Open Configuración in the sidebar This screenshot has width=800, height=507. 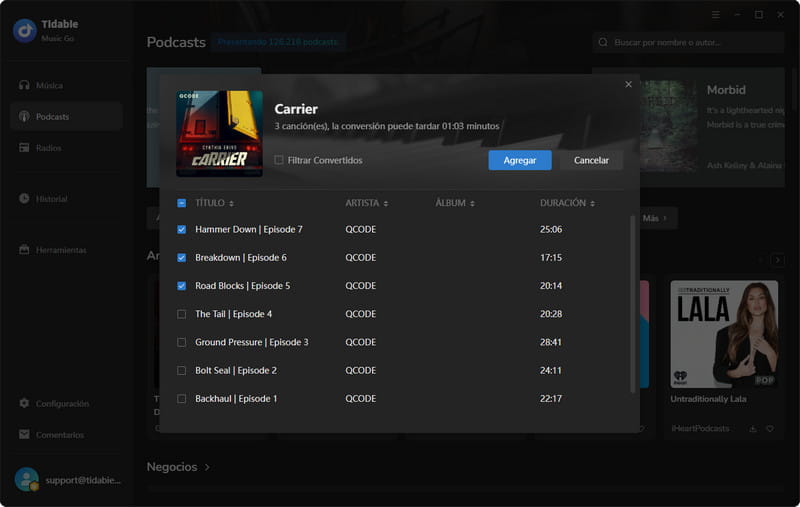[x=66, y=403]
